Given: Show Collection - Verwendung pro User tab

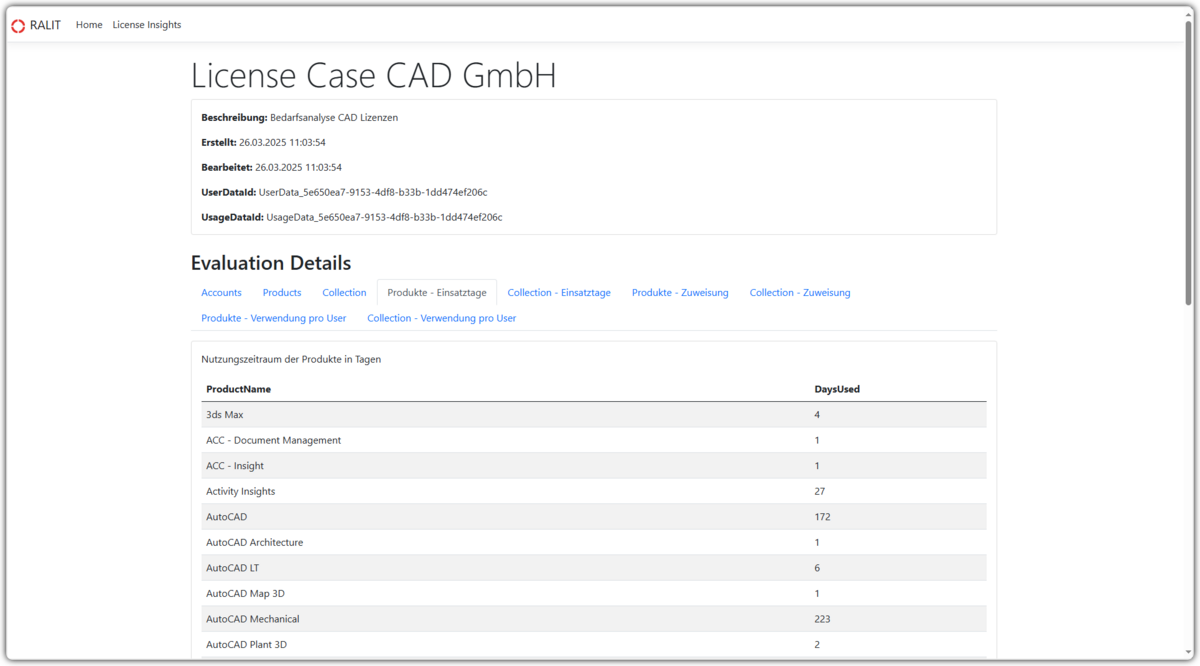Looking at the screenshot, I should 442,318.
